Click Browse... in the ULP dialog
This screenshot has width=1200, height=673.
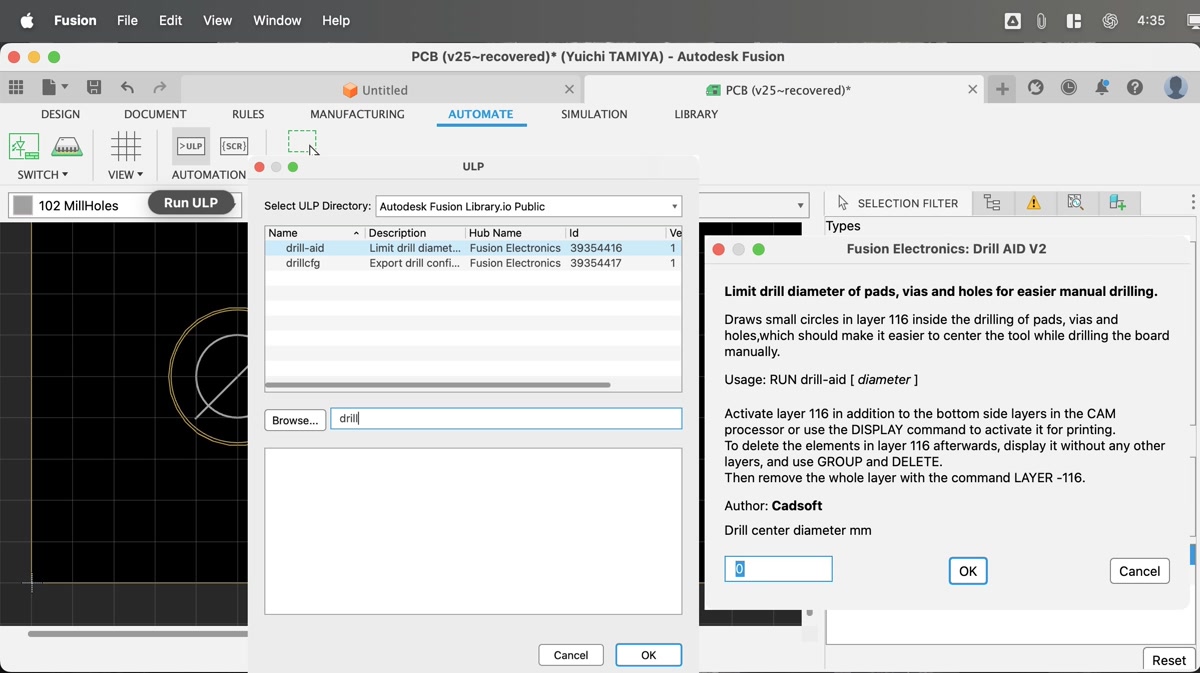[x=295, y=420]
